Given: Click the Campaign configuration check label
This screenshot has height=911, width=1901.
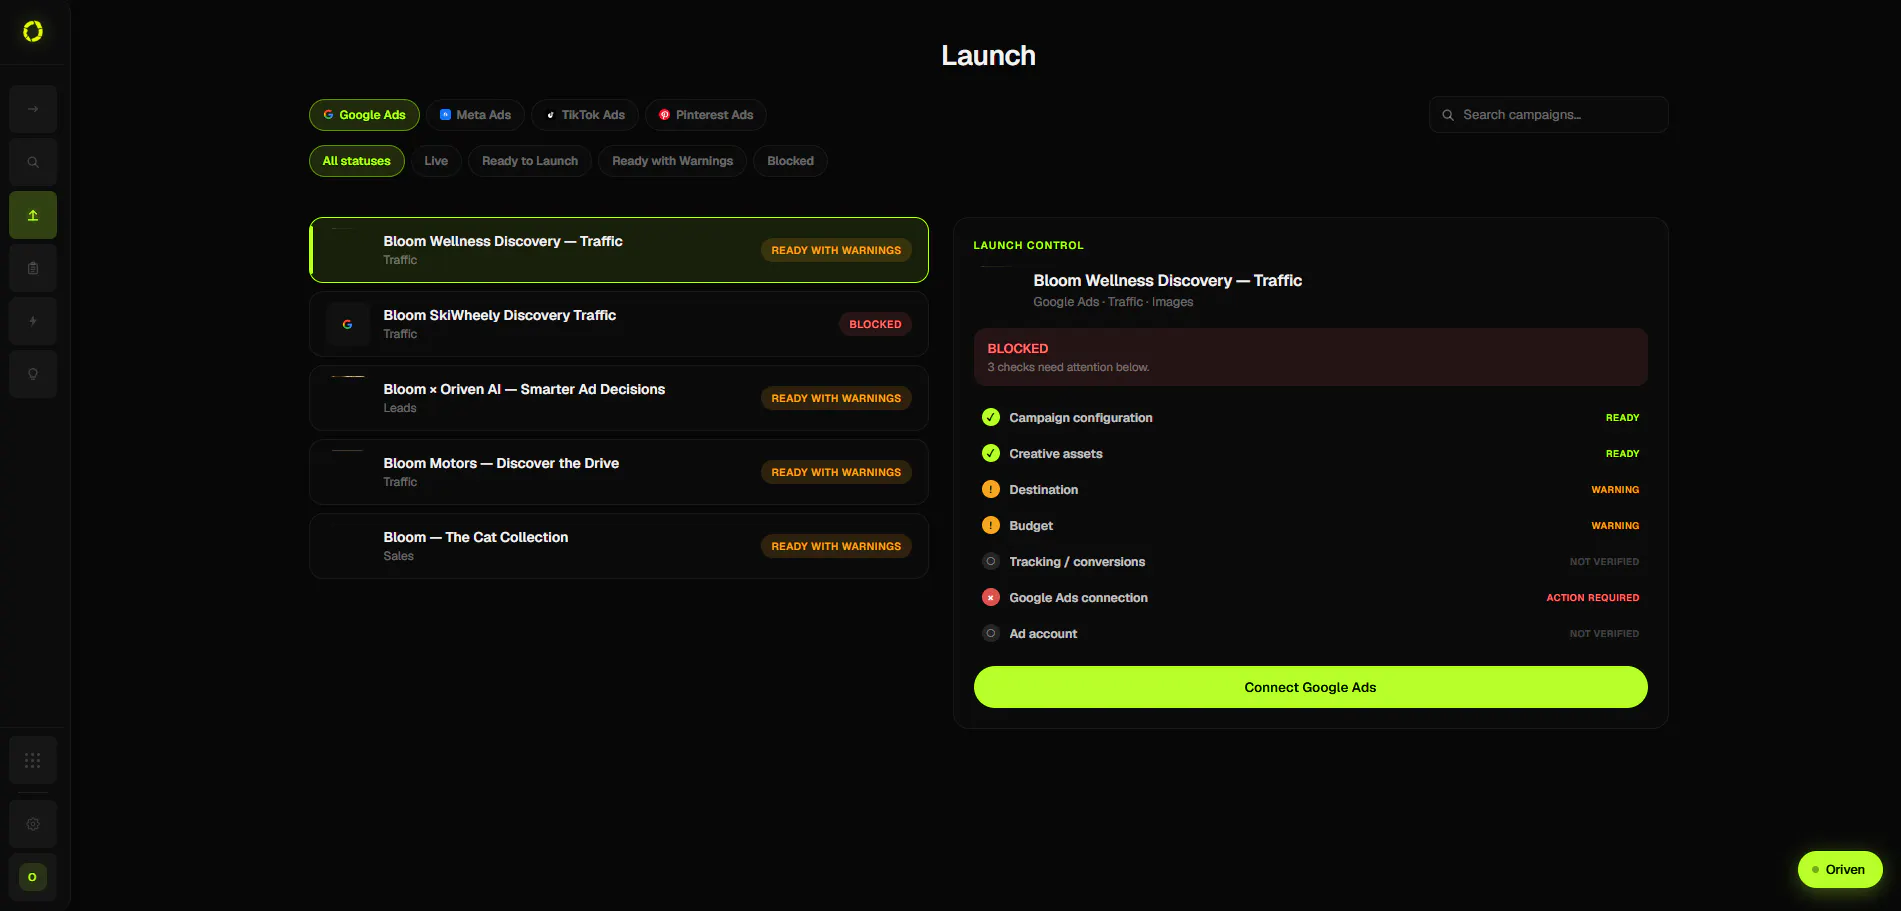Looking at the screenshot, I should click(x=1081, y=418).
